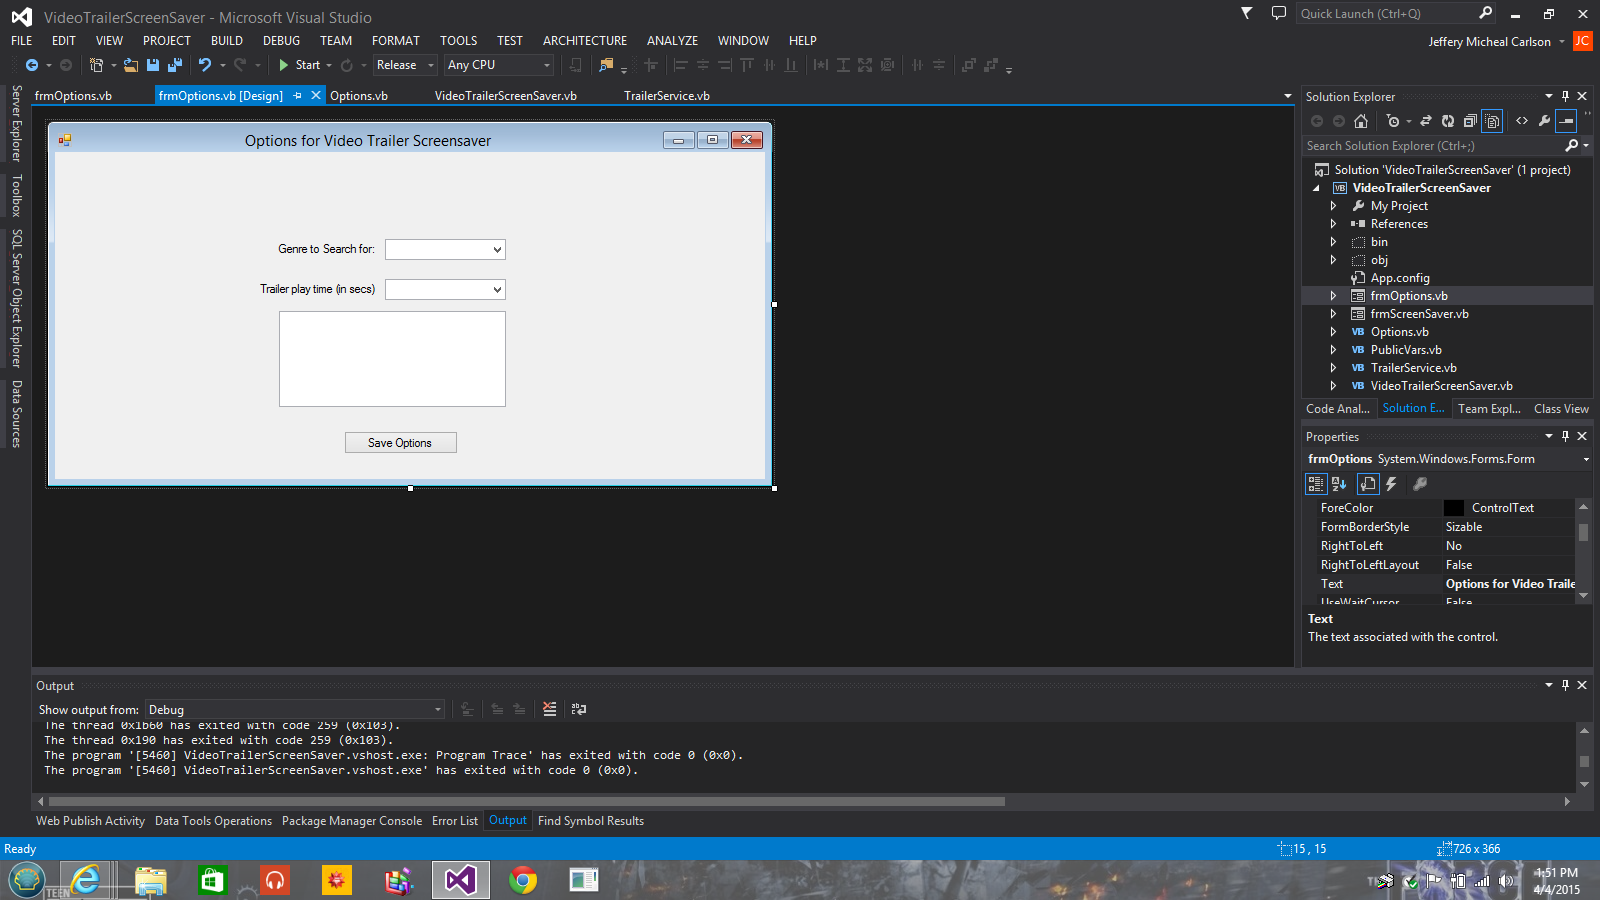Select PublicVars.vb in Solution Explorer

point(1406,350)
